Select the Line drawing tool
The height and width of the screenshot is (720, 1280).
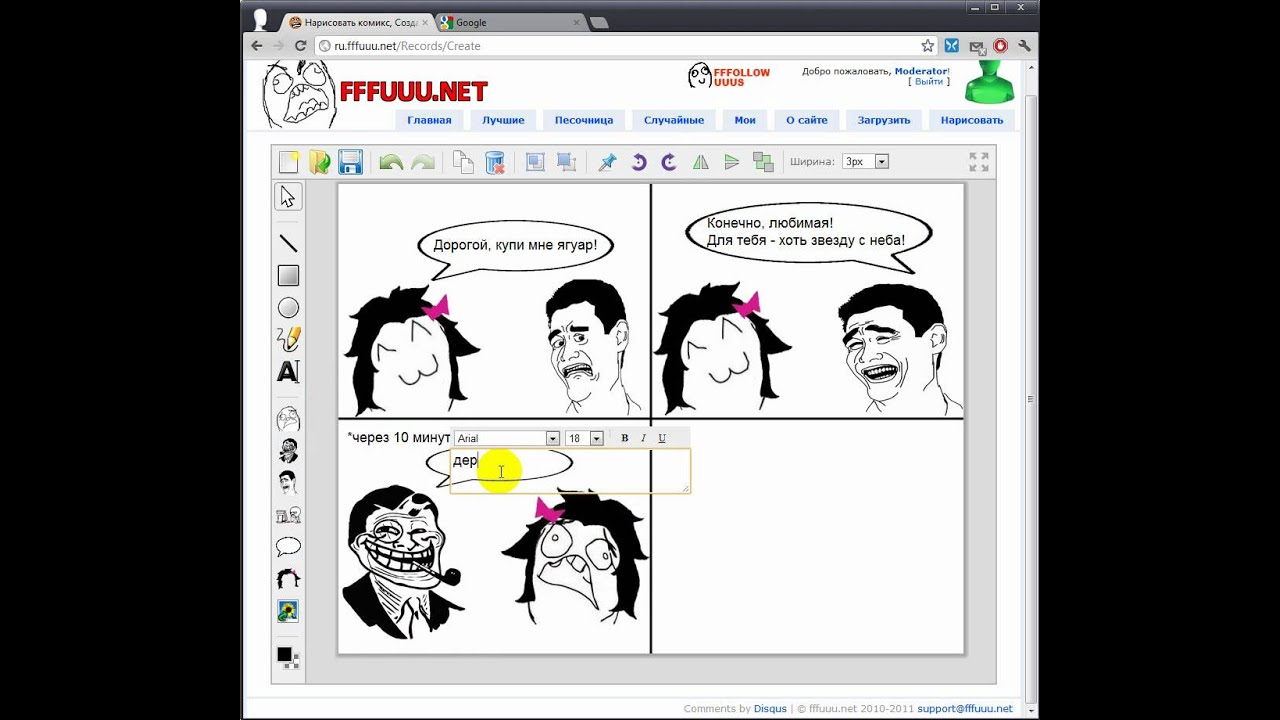[x=288, y=243]
